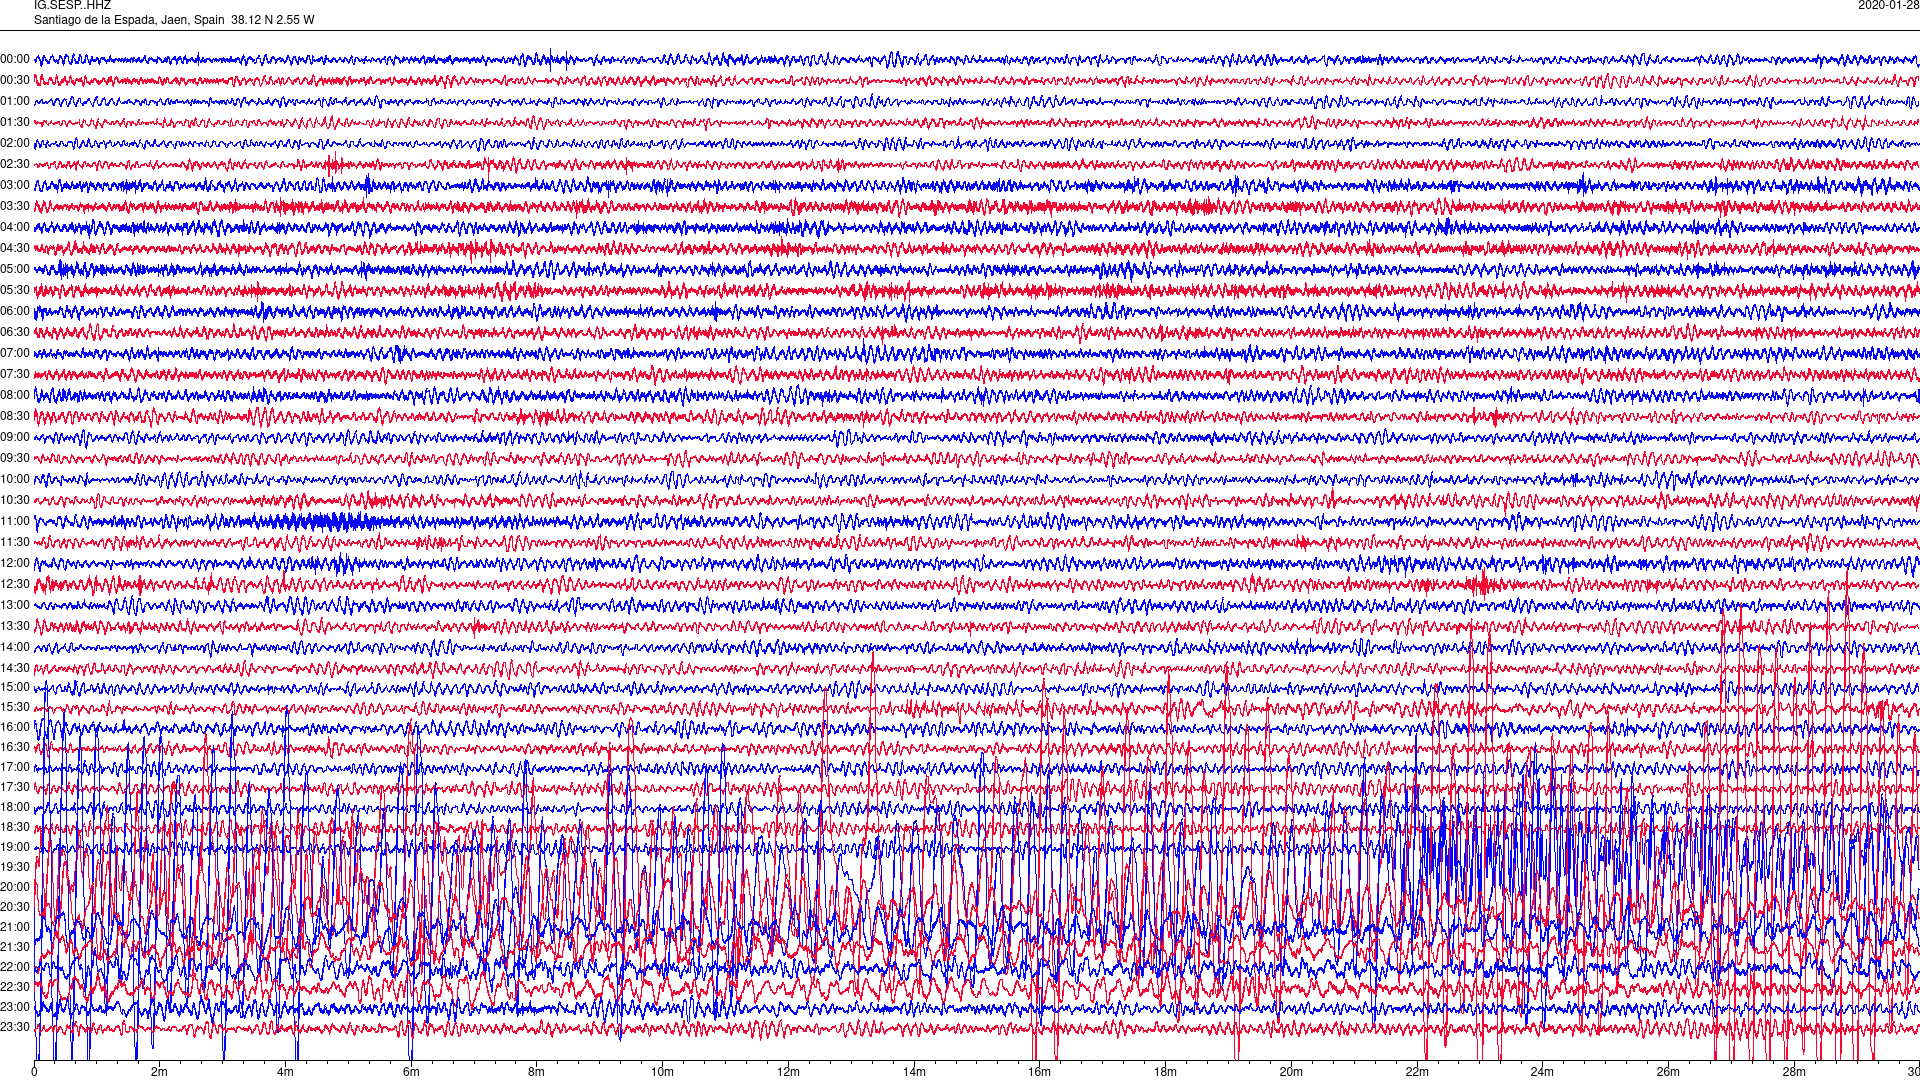Select the 13:30 trace label

point(15,626)
